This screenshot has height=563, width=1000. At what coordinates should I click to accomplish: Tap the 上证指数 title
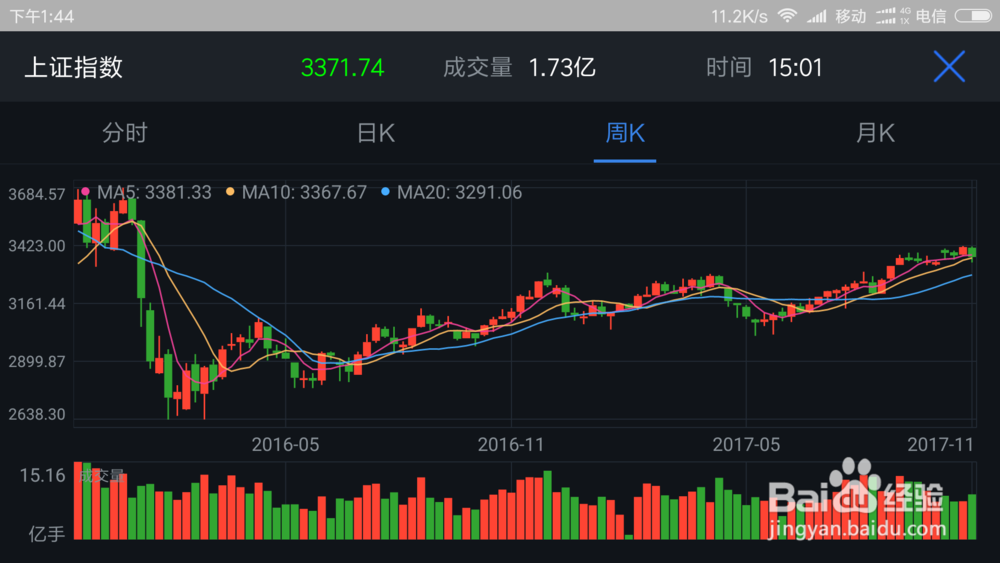tap(73, 67)
